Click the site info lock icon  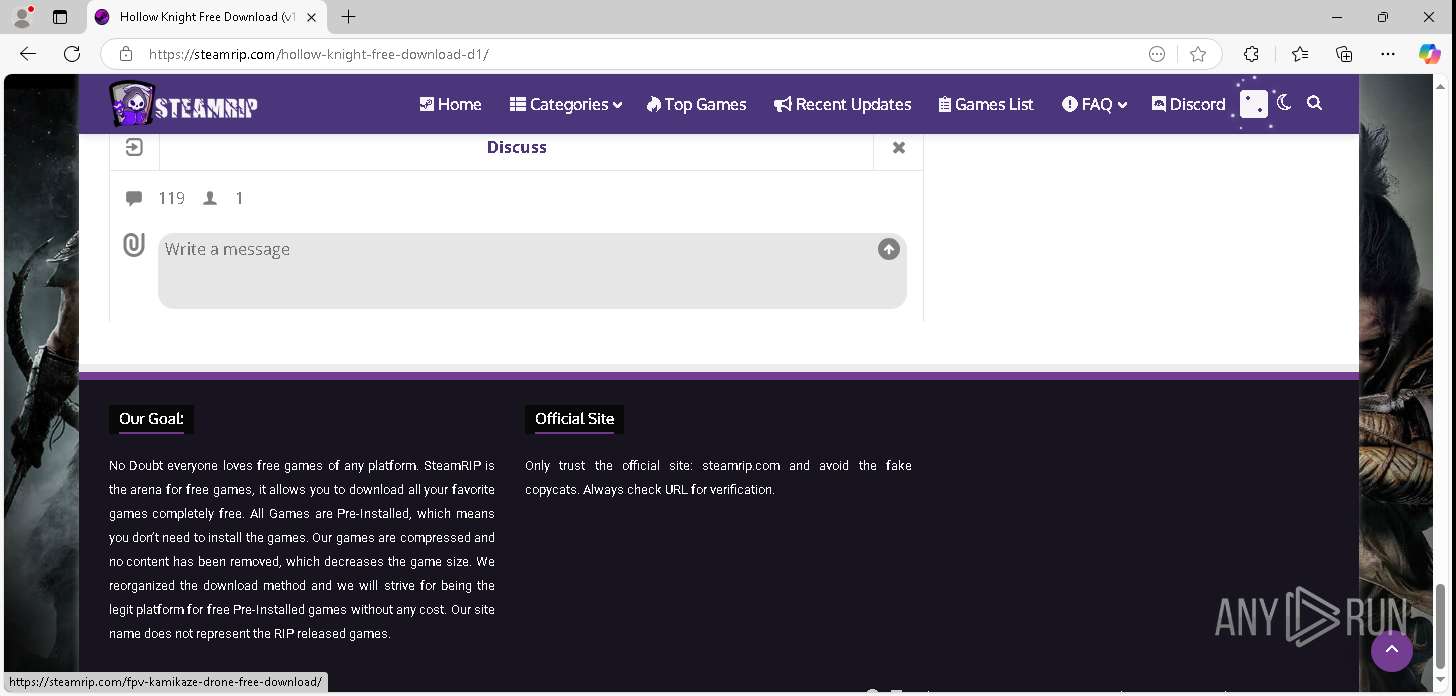point(125,54)
